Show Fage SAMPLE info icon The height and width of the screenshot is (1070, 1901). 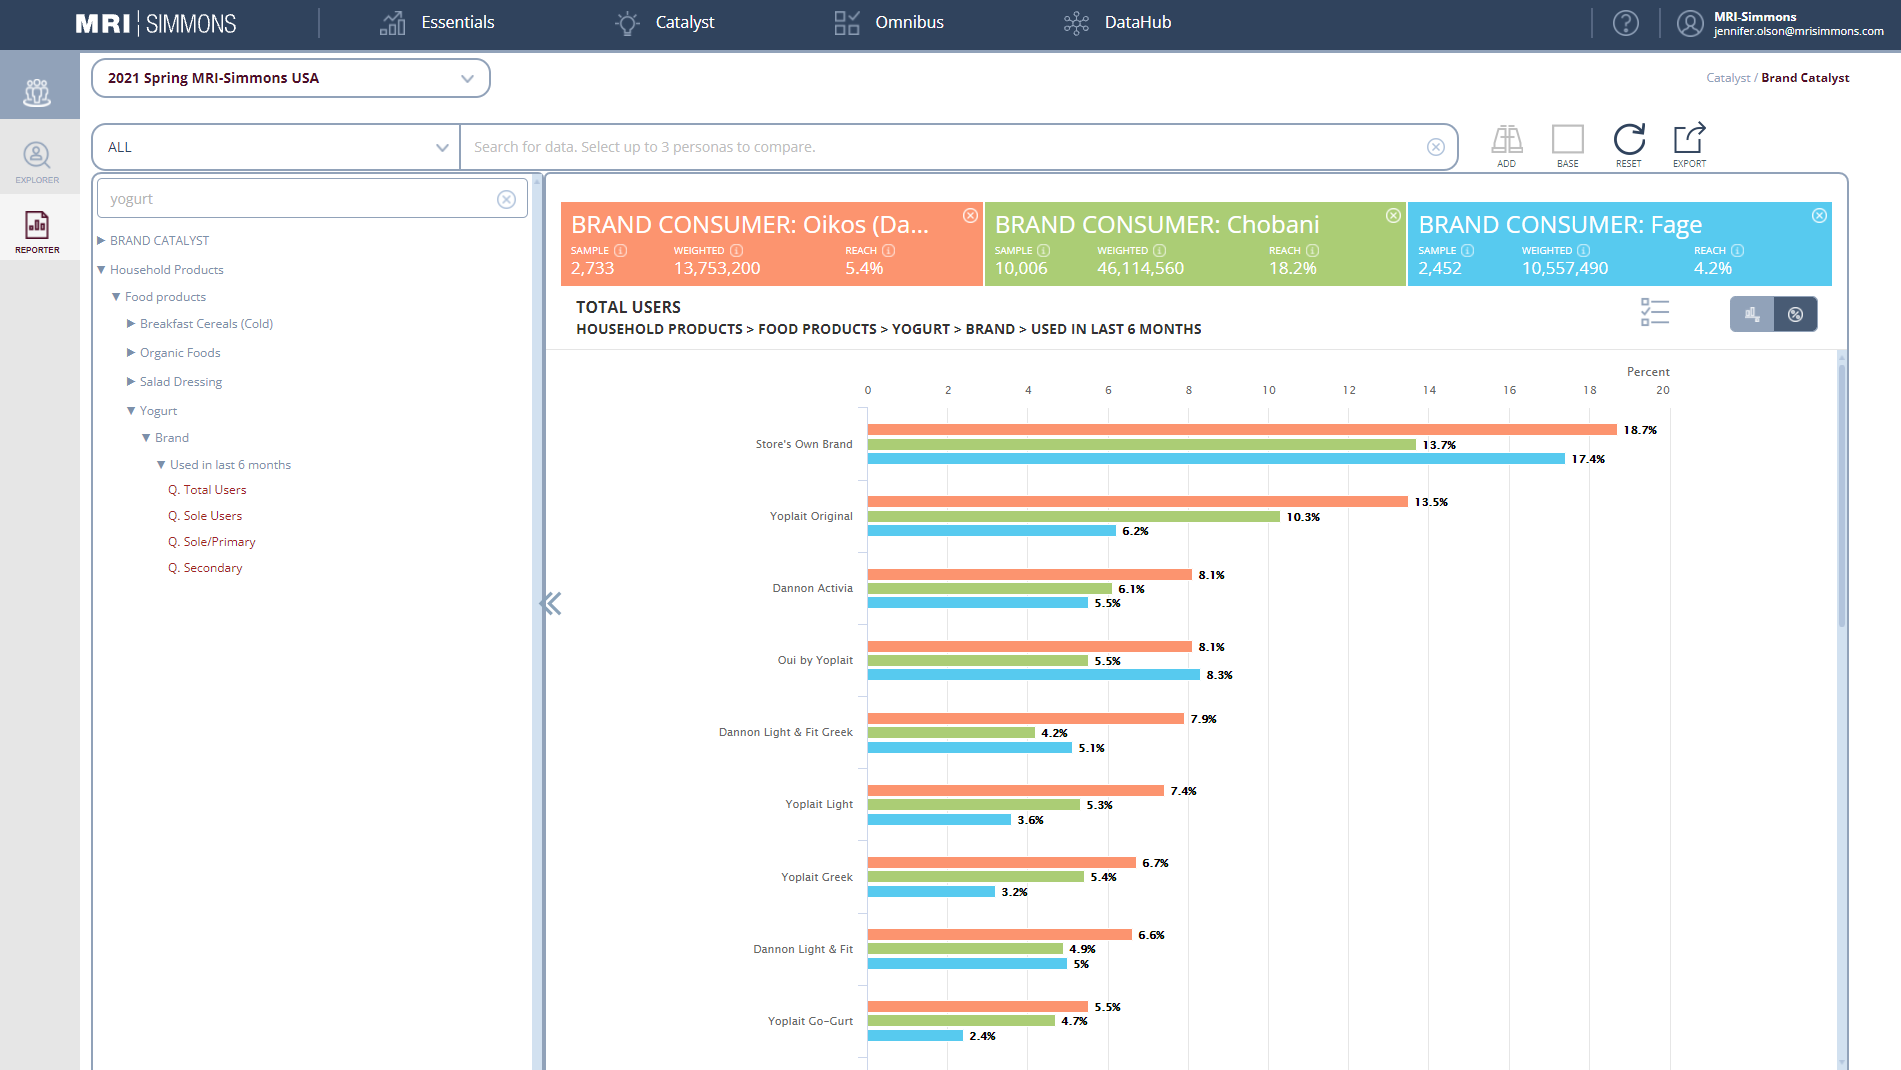pos(1467,251)
